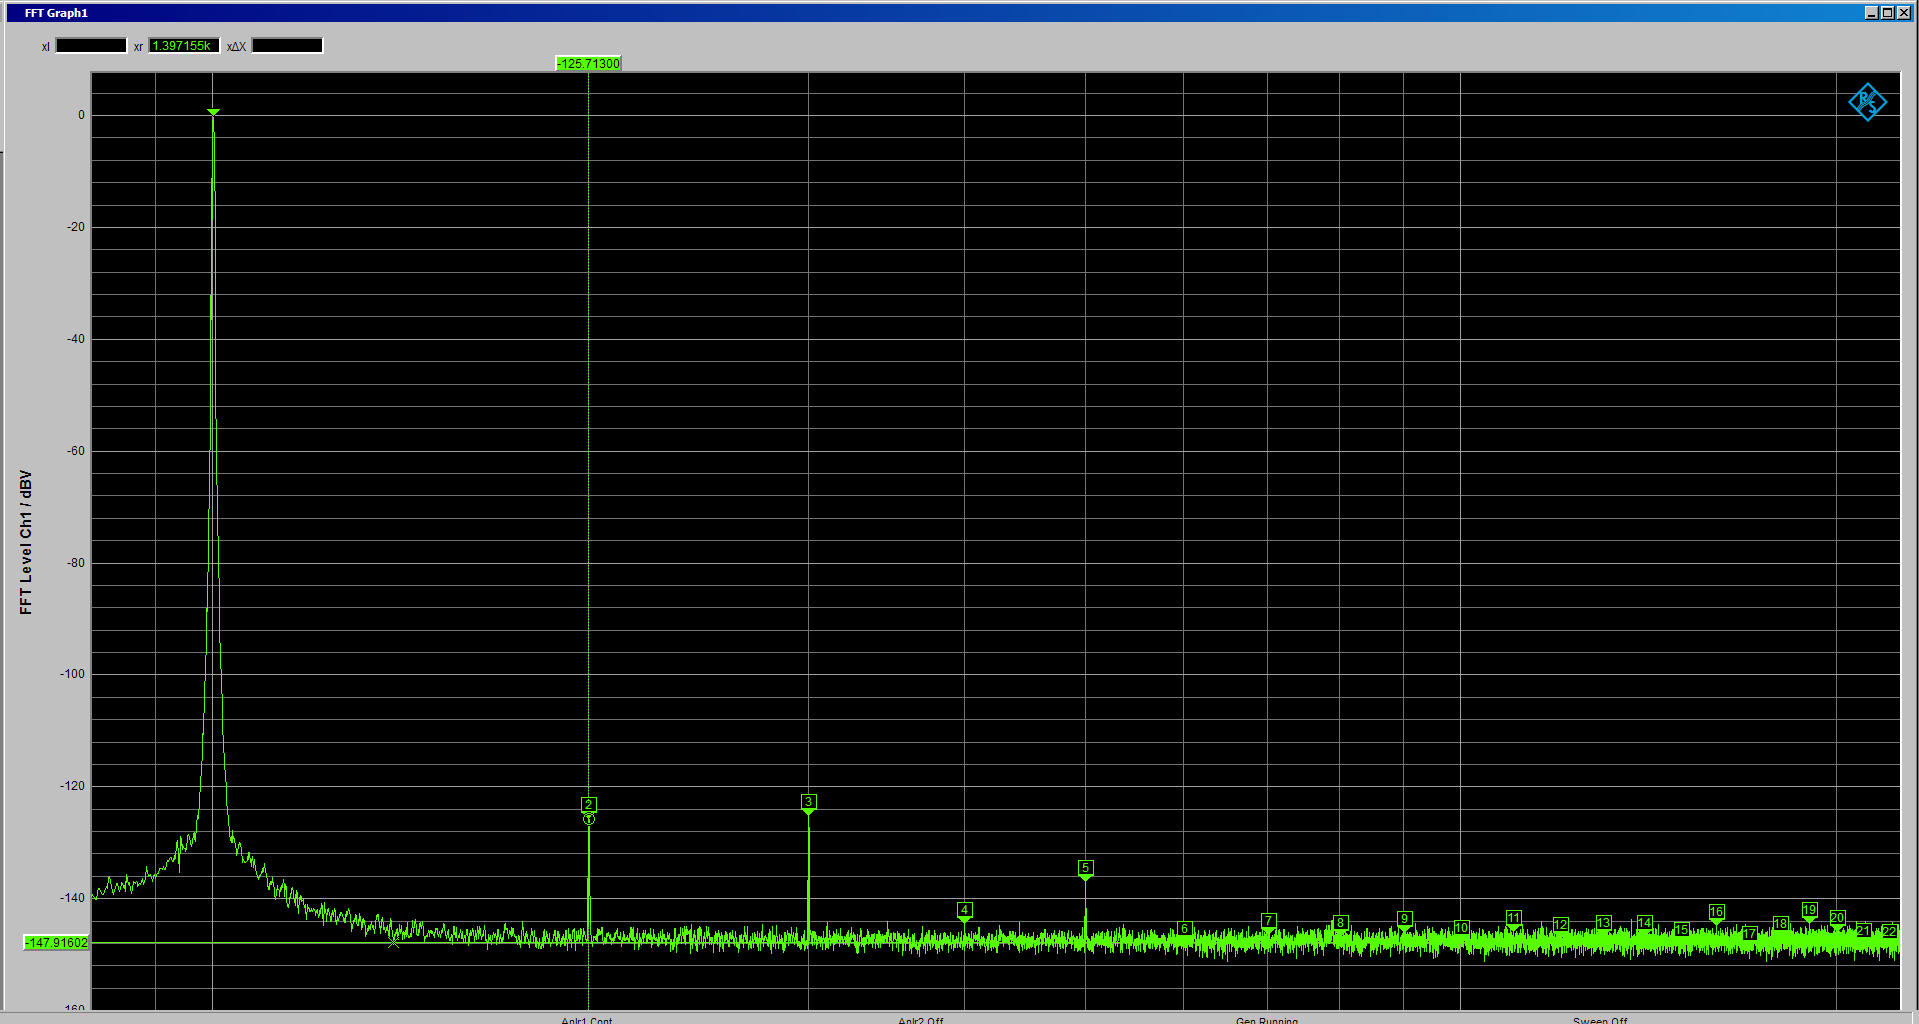Select harmonic marker 18
Viewport: 1919px width, 1024px height.
pos(1781,924)
